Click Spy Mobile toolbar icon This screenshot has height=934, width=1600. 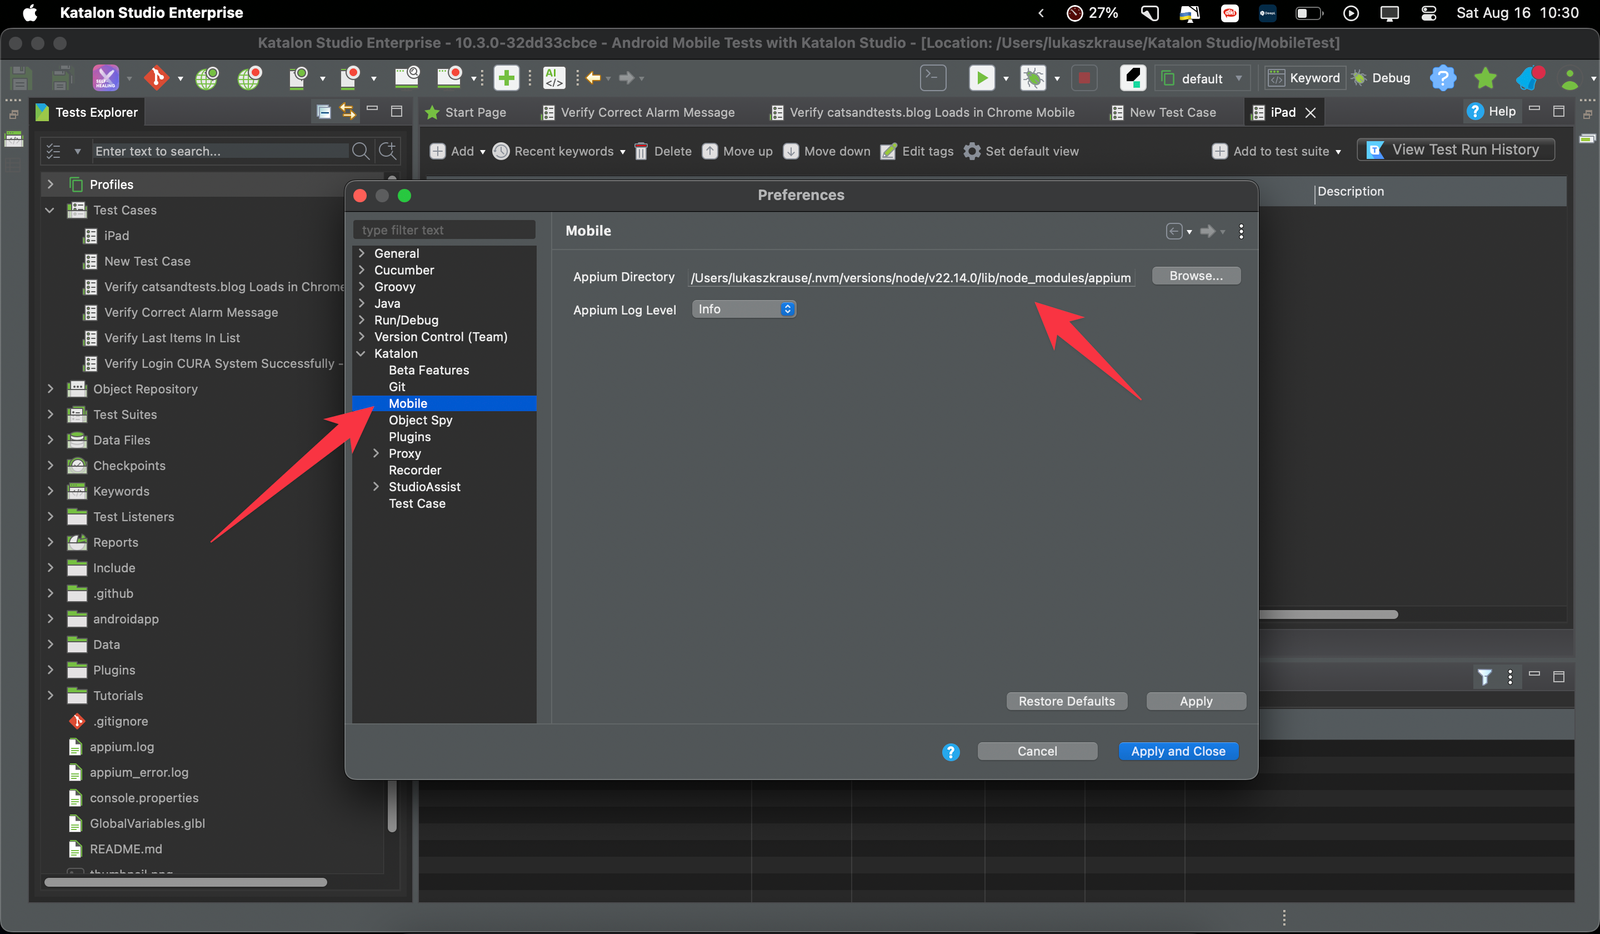[x=298, y=78]
